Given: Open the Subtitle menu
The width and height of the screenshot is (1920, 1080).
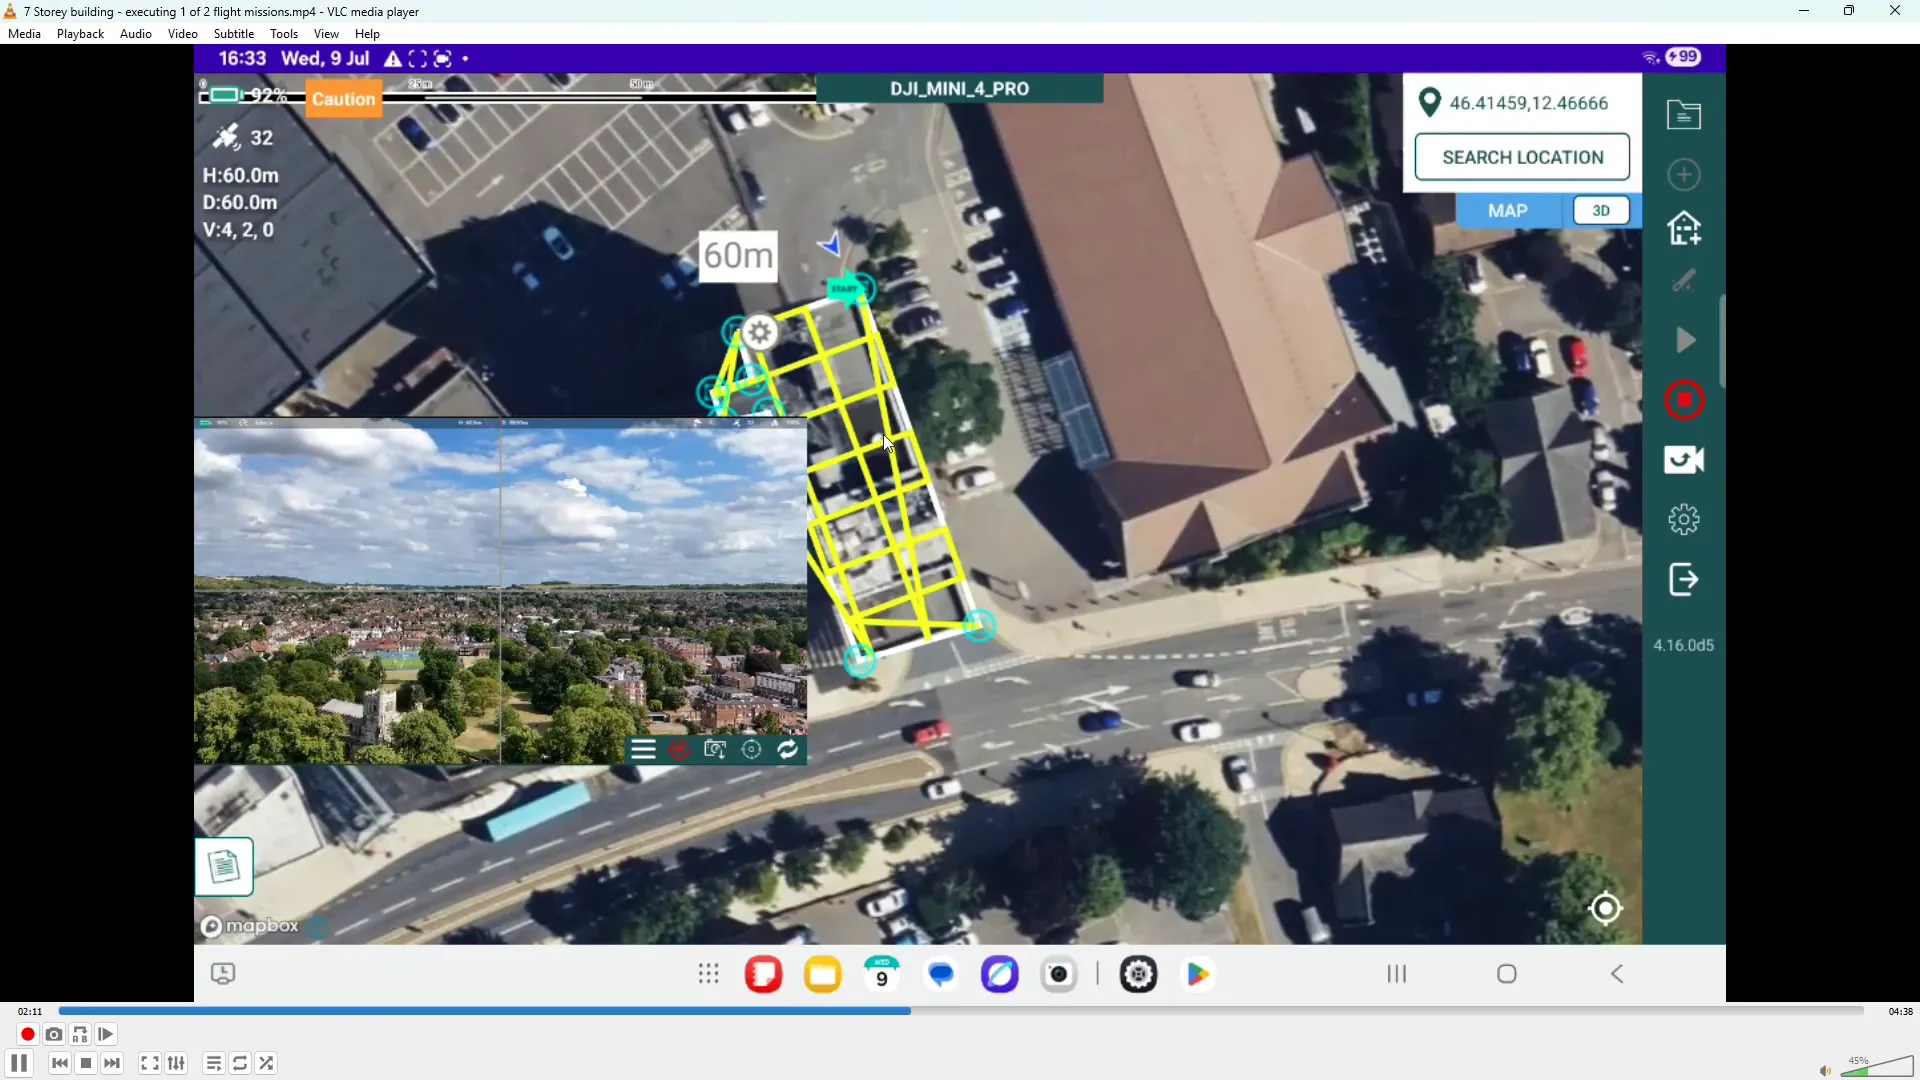Looking at the screenshot, I should 234,34.
